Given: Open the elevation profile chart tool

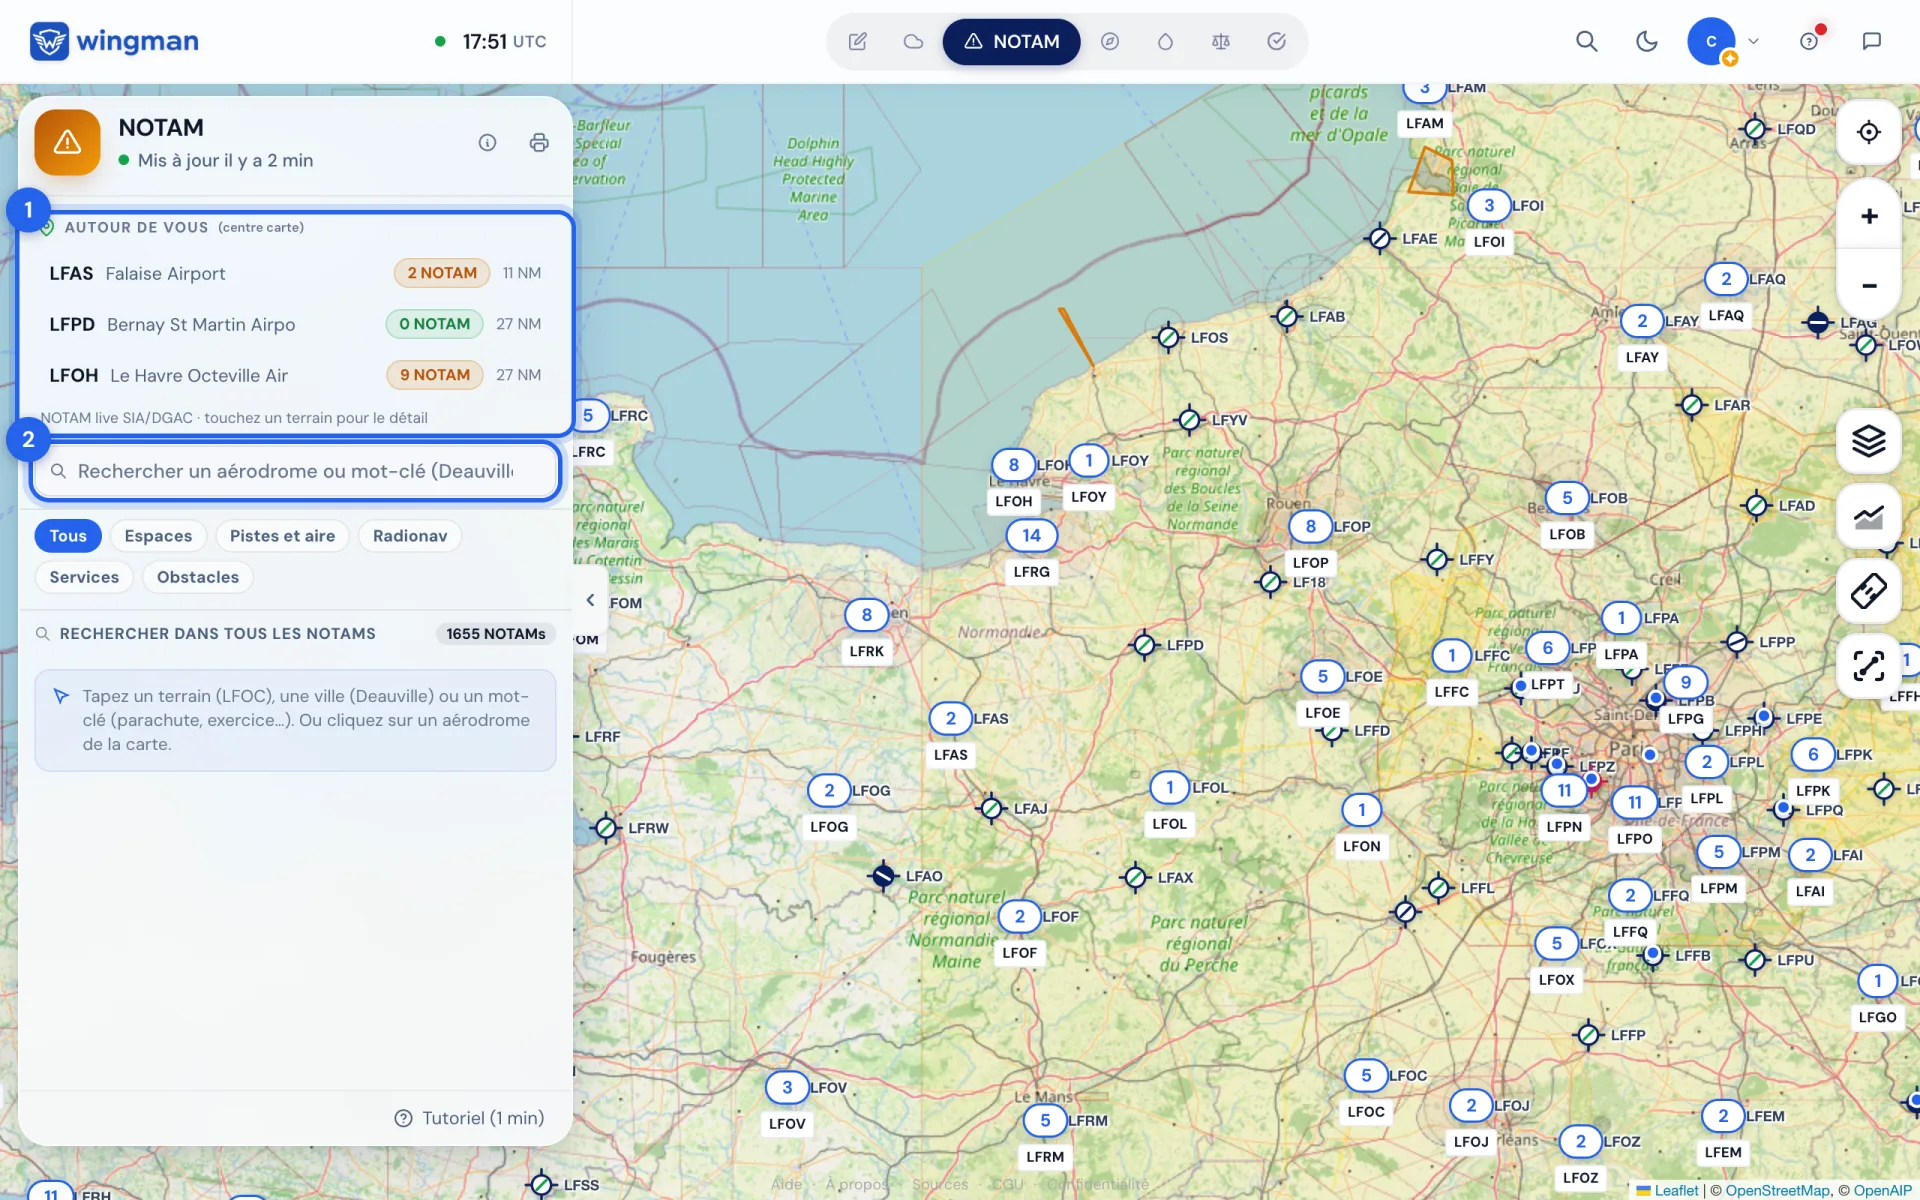Looking at the screenshot, I should (x=1868, y=517).
